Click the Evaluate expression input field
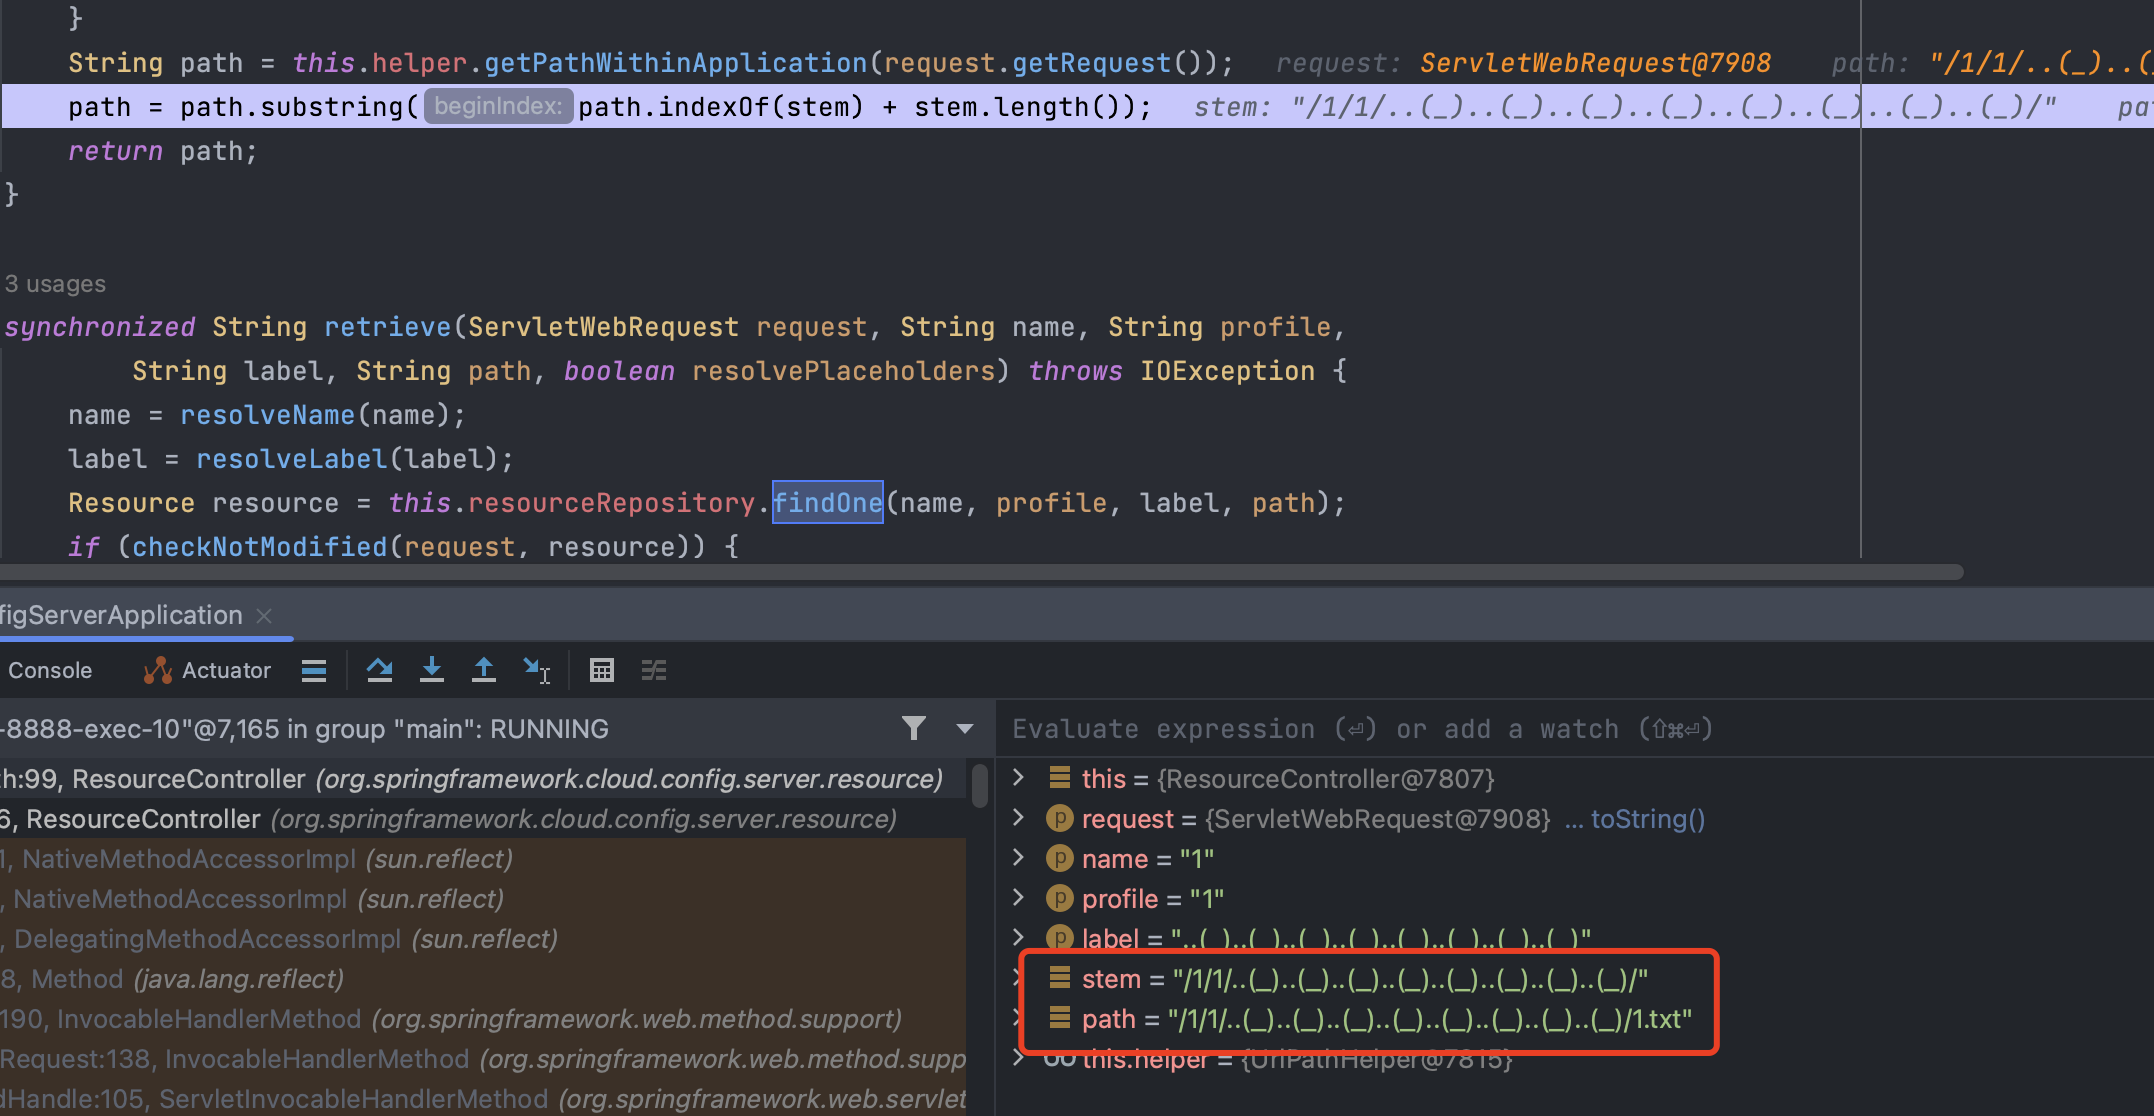Viewport: 2154px width, 1116px height. [x=1360, y=729]
